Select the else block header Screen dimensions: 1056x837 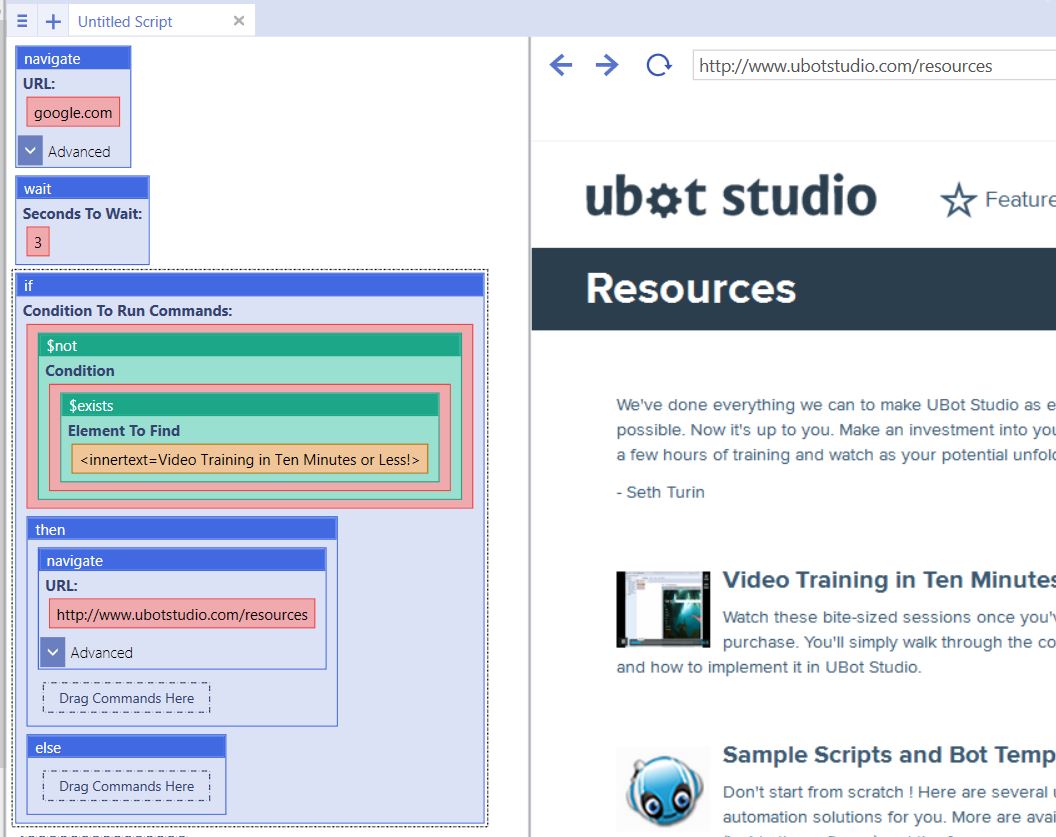point(126,747)
